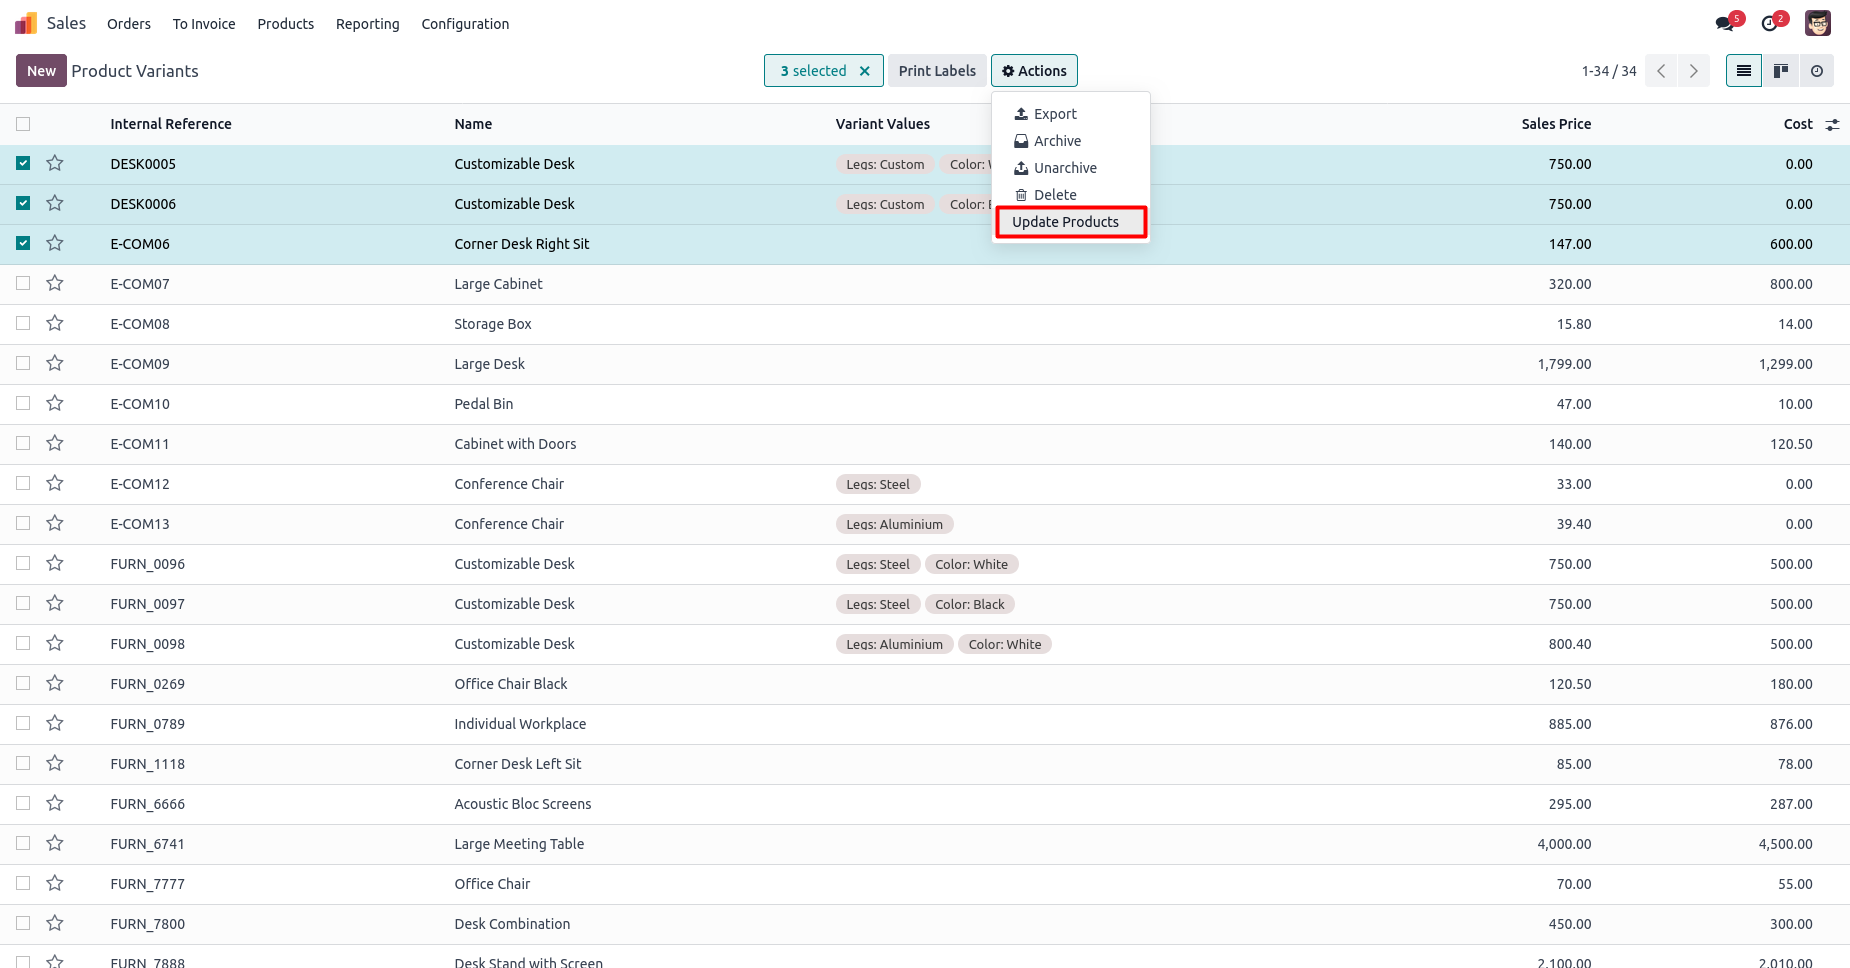Open the Office Chair Black record
This screenshot has height=968, width=1850.
(x=511, y=684)
